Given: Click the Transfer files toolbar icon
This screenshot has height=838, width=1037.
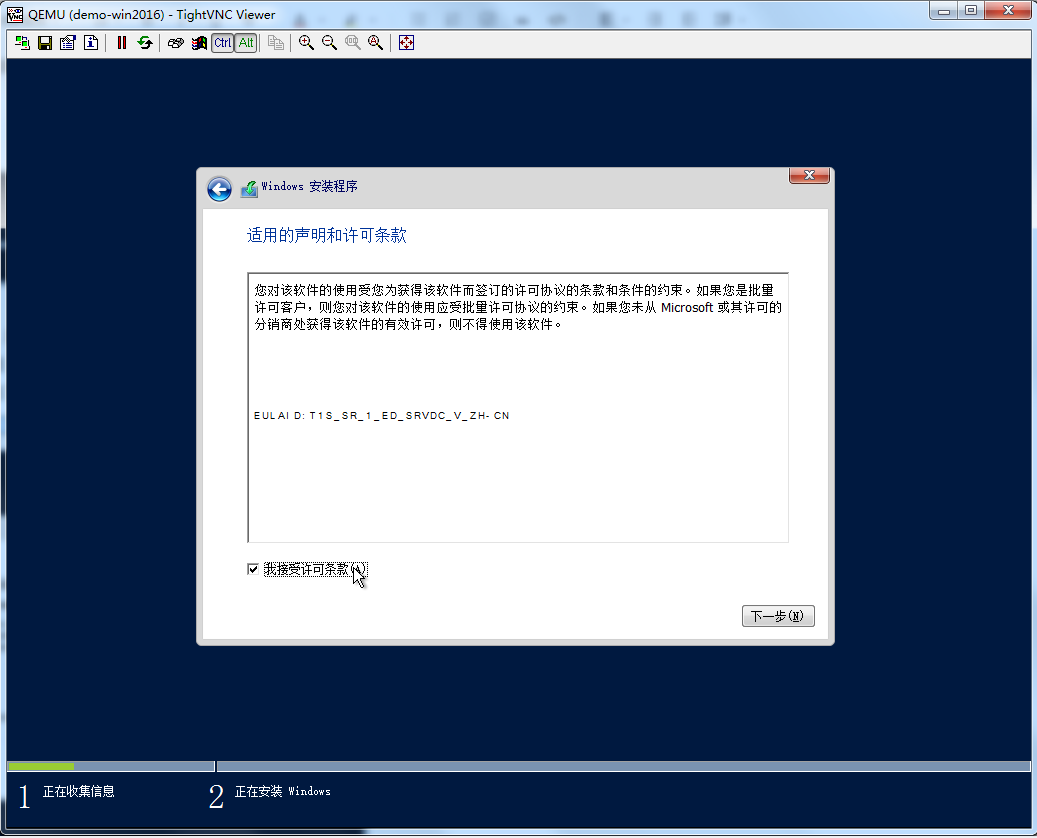Looking at the screenshot, I should point(276,43).
